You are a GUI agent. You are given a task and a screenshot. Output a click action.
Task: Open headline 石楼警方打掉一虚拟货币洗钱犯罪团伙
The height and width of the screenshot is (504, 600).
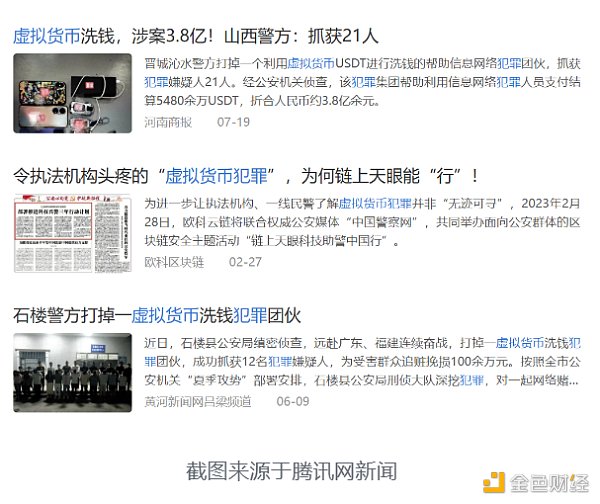(x=157, y=316)
